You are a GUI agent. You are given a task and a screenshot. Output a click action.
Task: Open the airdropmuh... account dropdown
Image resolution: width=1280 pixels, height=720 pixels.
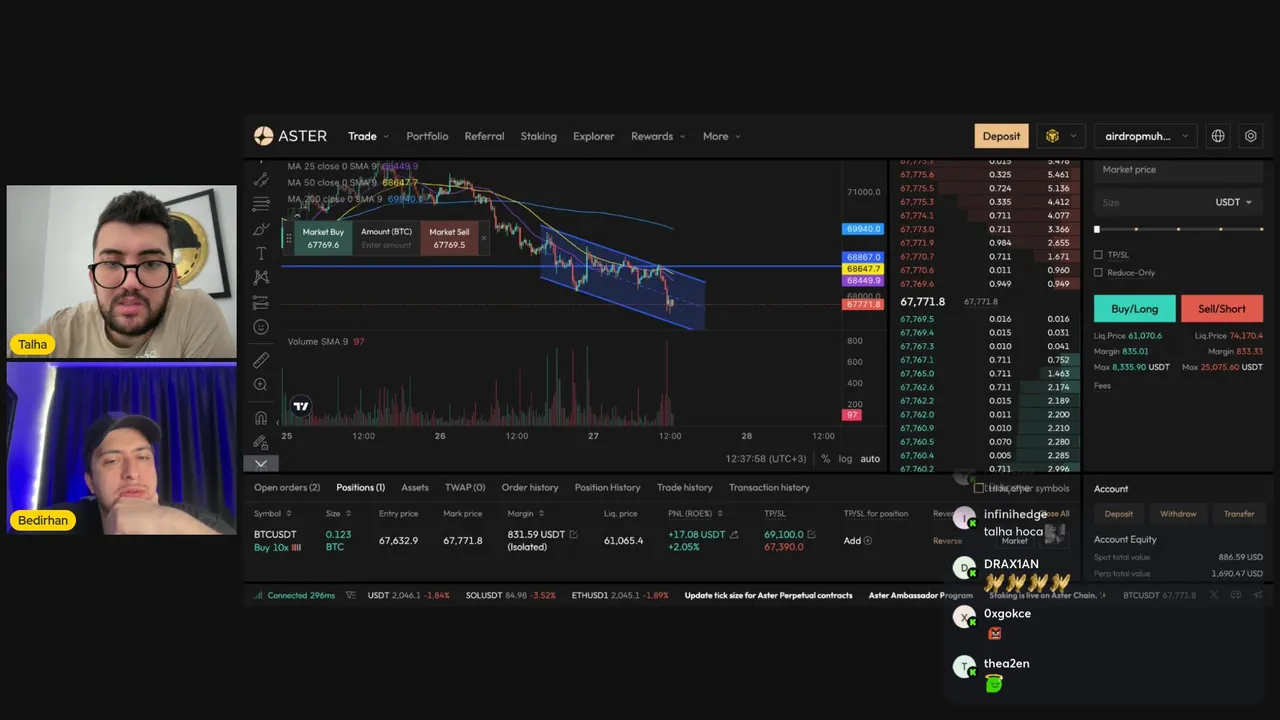[x=1146, y=136]
